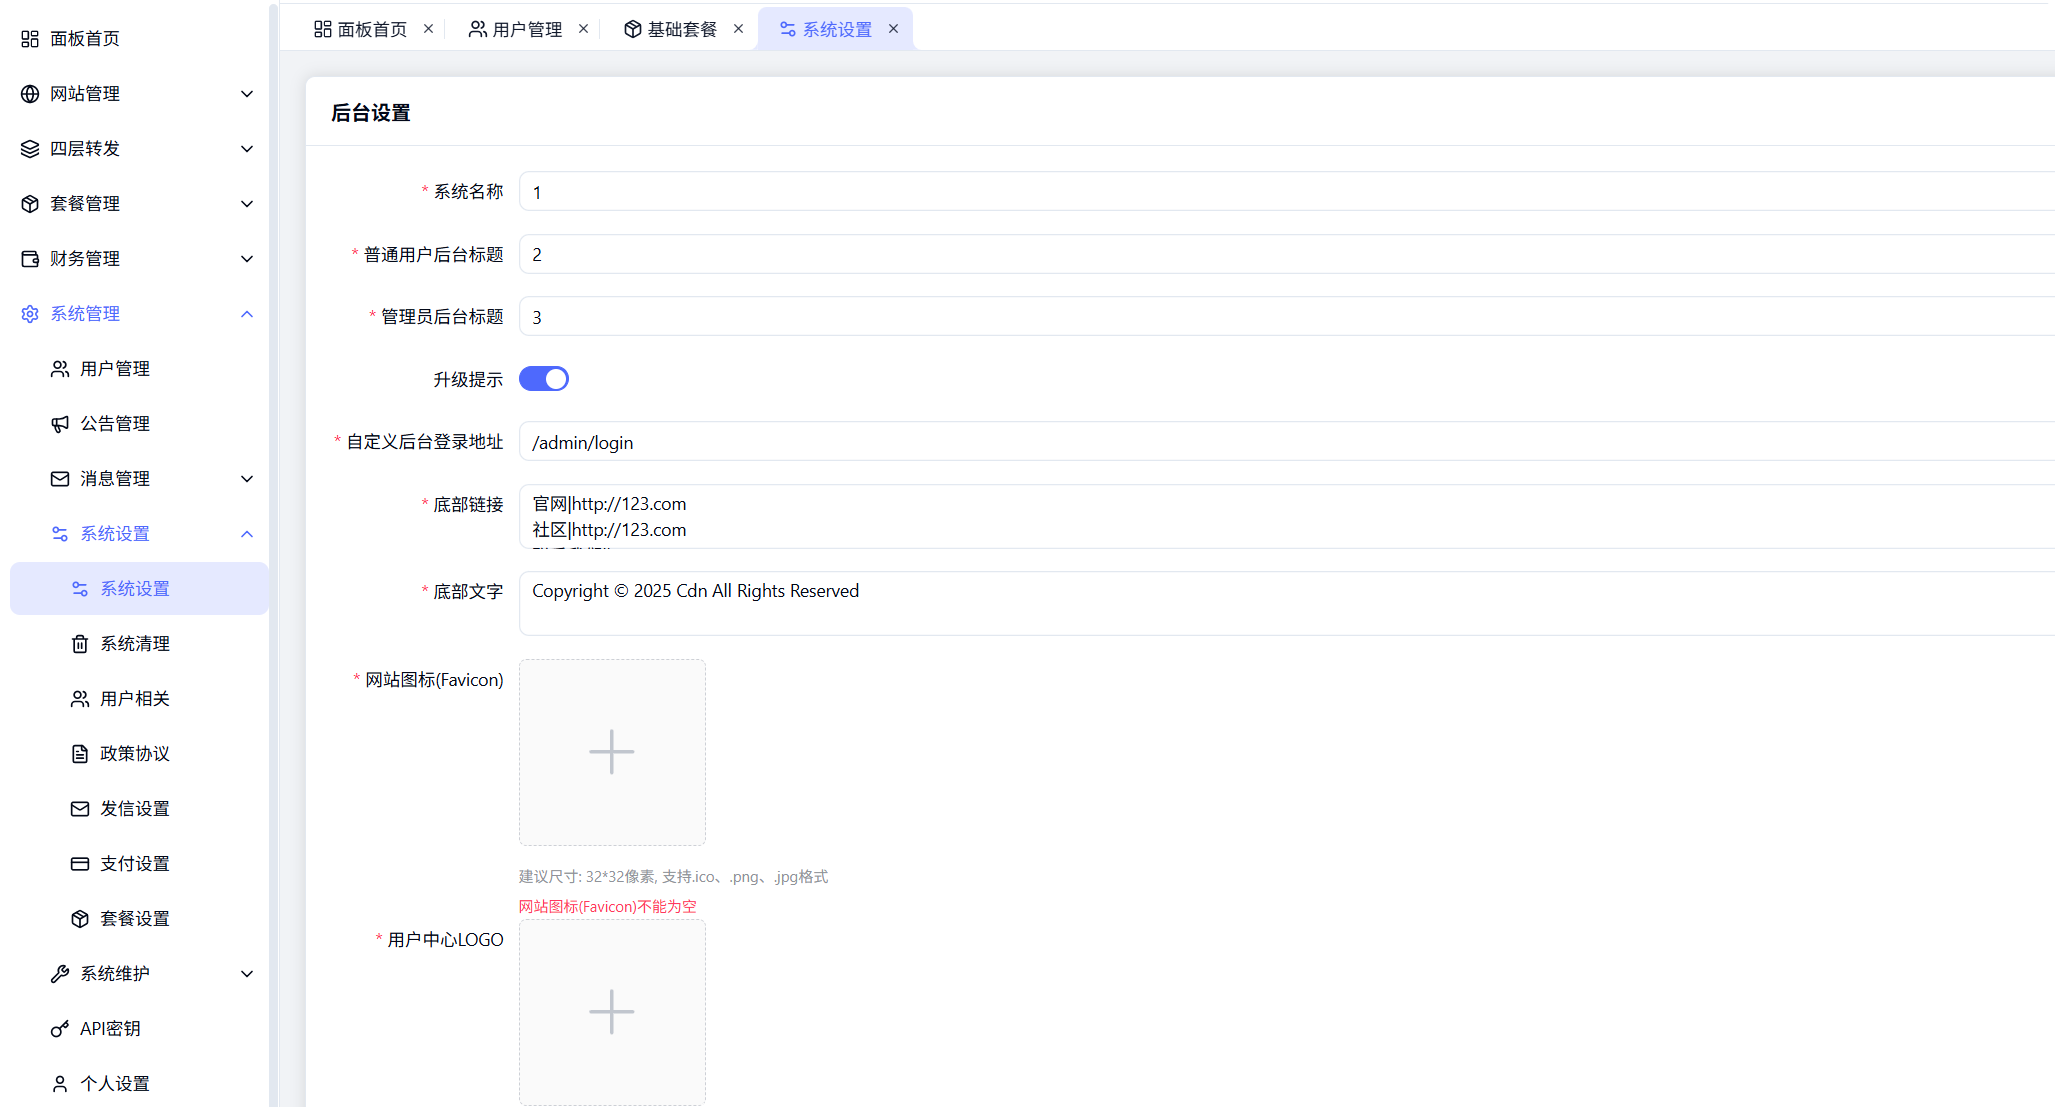Click the wallet icon next to 财务管理
2055x1107 pixels.
30,259
